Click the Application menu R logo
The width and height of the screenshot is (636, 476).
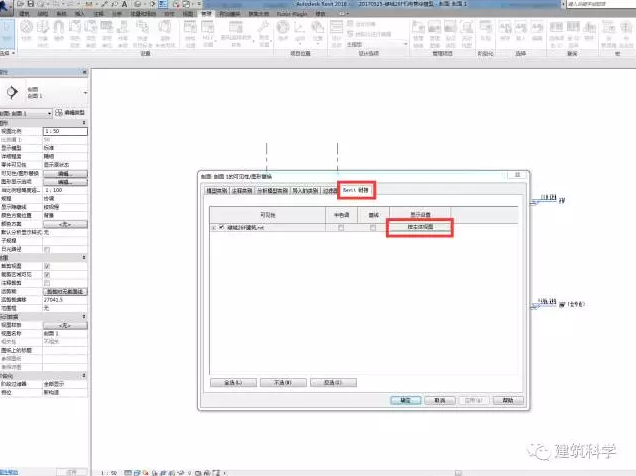6,6
